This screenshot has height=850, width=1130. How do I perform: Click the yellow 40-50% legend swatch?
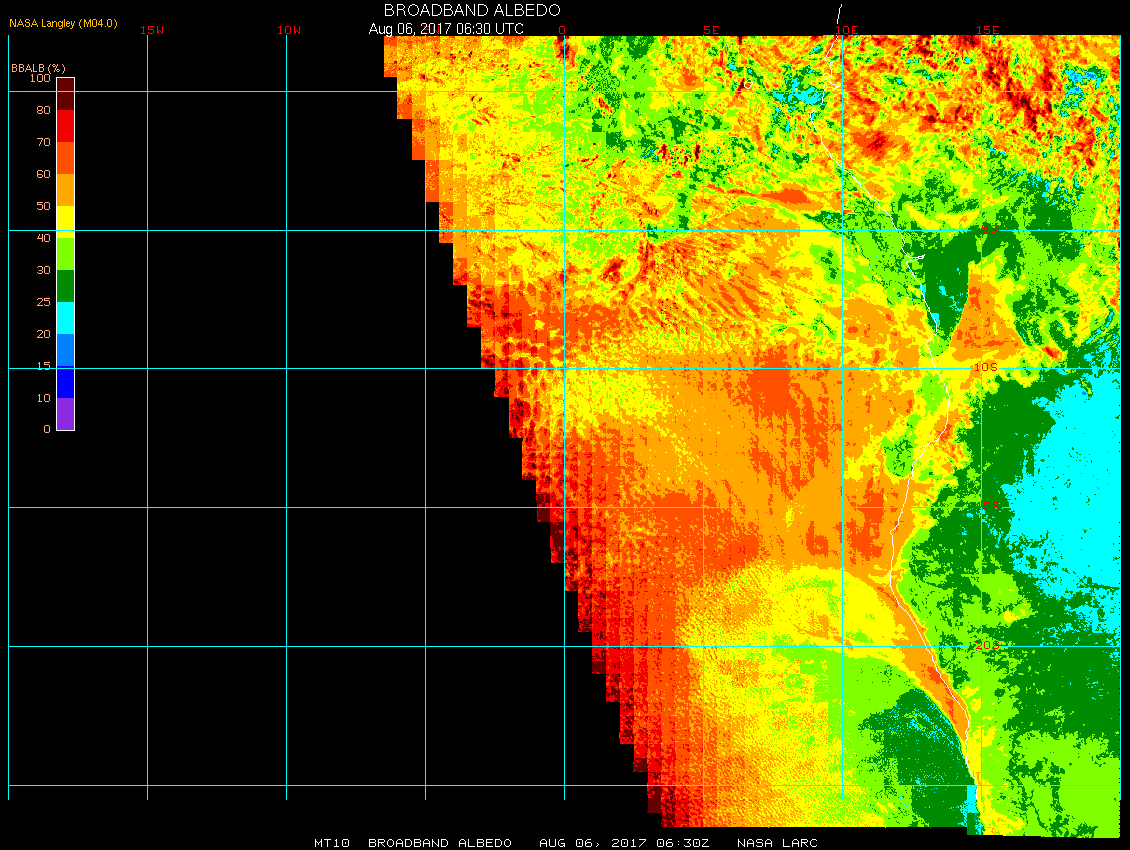(66, 222)
